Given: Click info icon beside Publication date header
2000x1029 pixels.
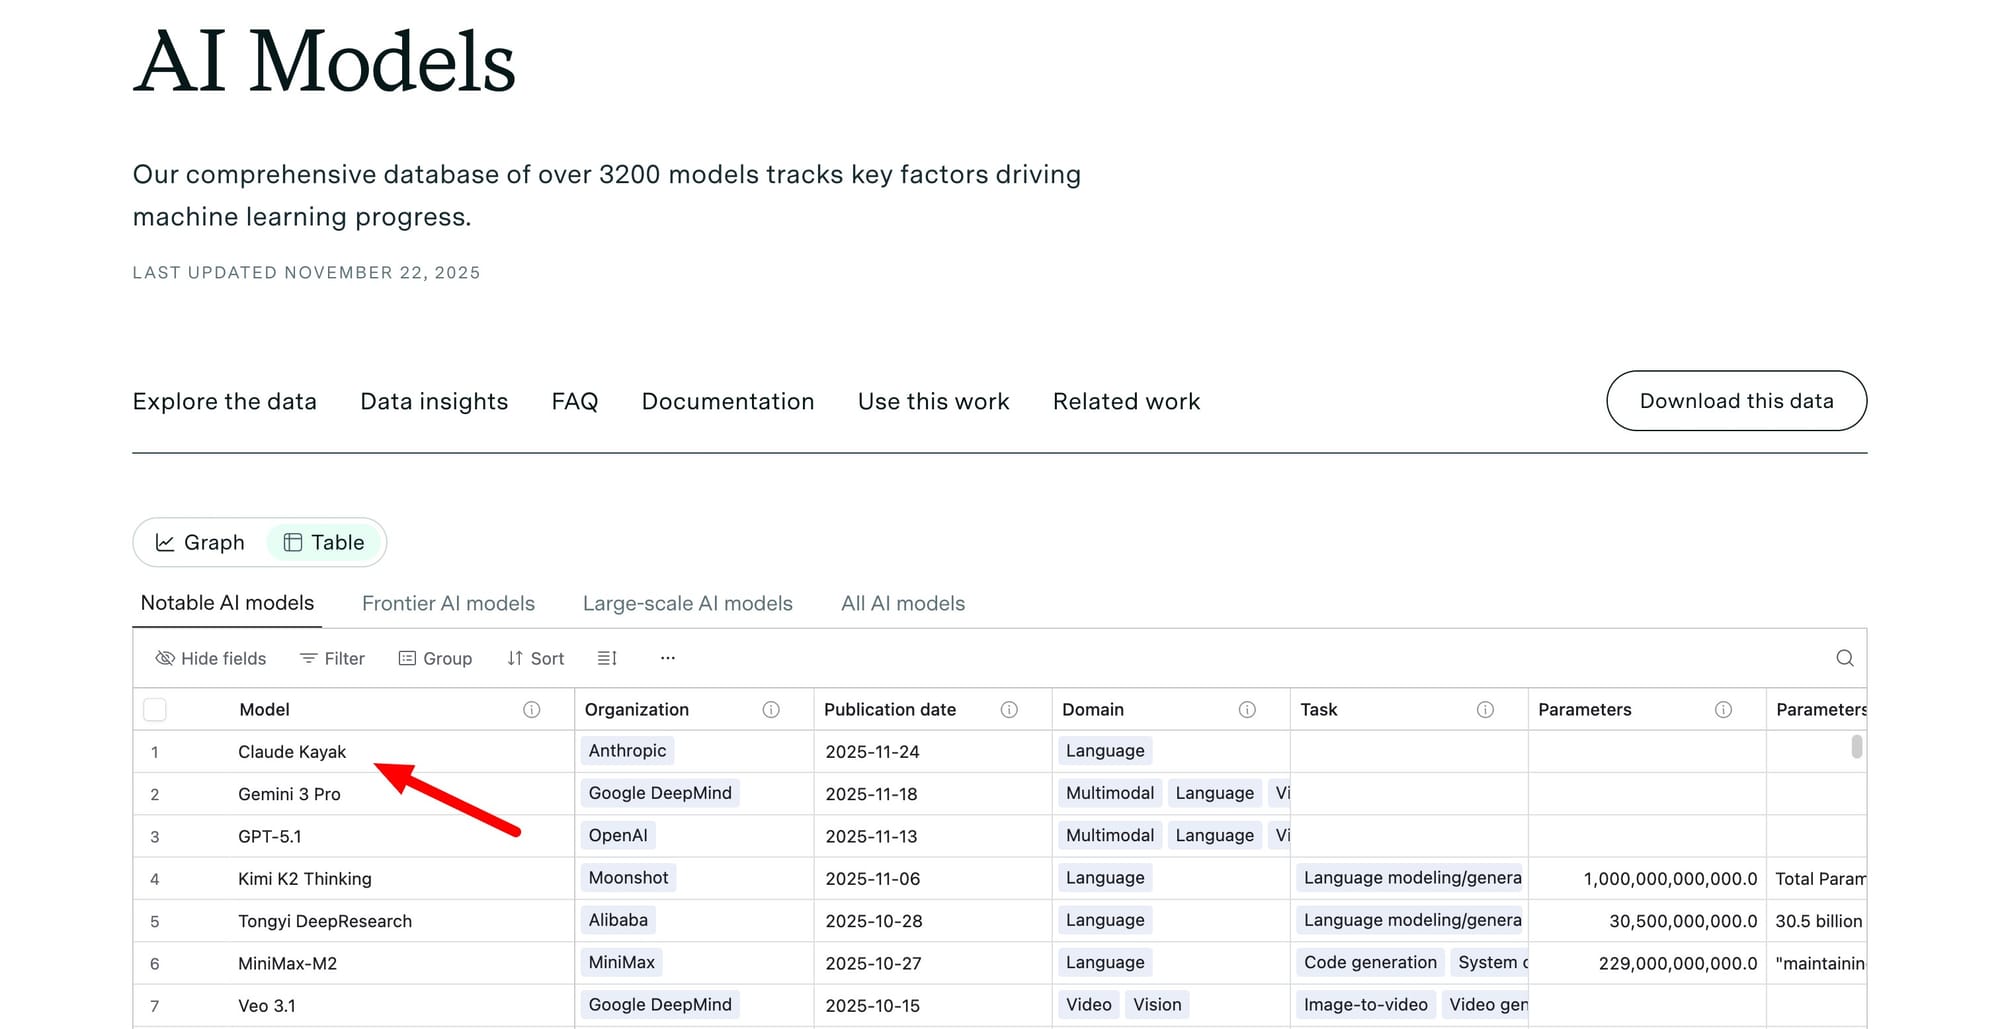Looking at the screenshot, I should (1009, 709).
